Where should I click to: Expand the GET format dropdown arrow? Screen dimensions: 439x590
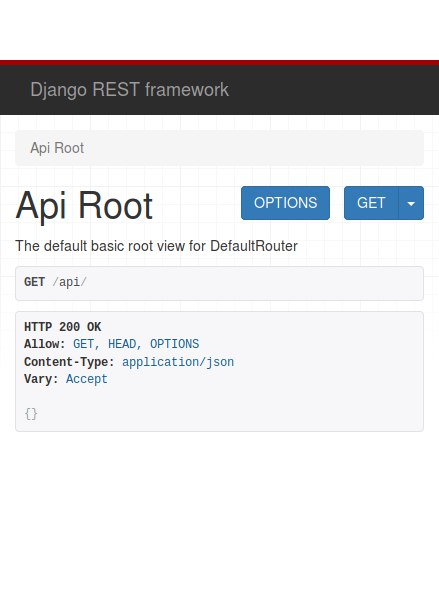point(411,203)
